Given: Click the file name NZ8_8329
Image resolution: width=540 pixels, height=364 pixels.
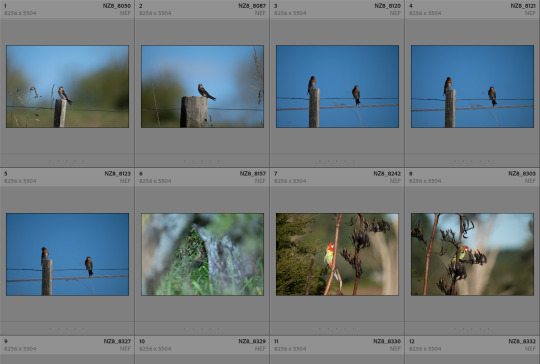Looking at the screenshot, I should point(252,341).
